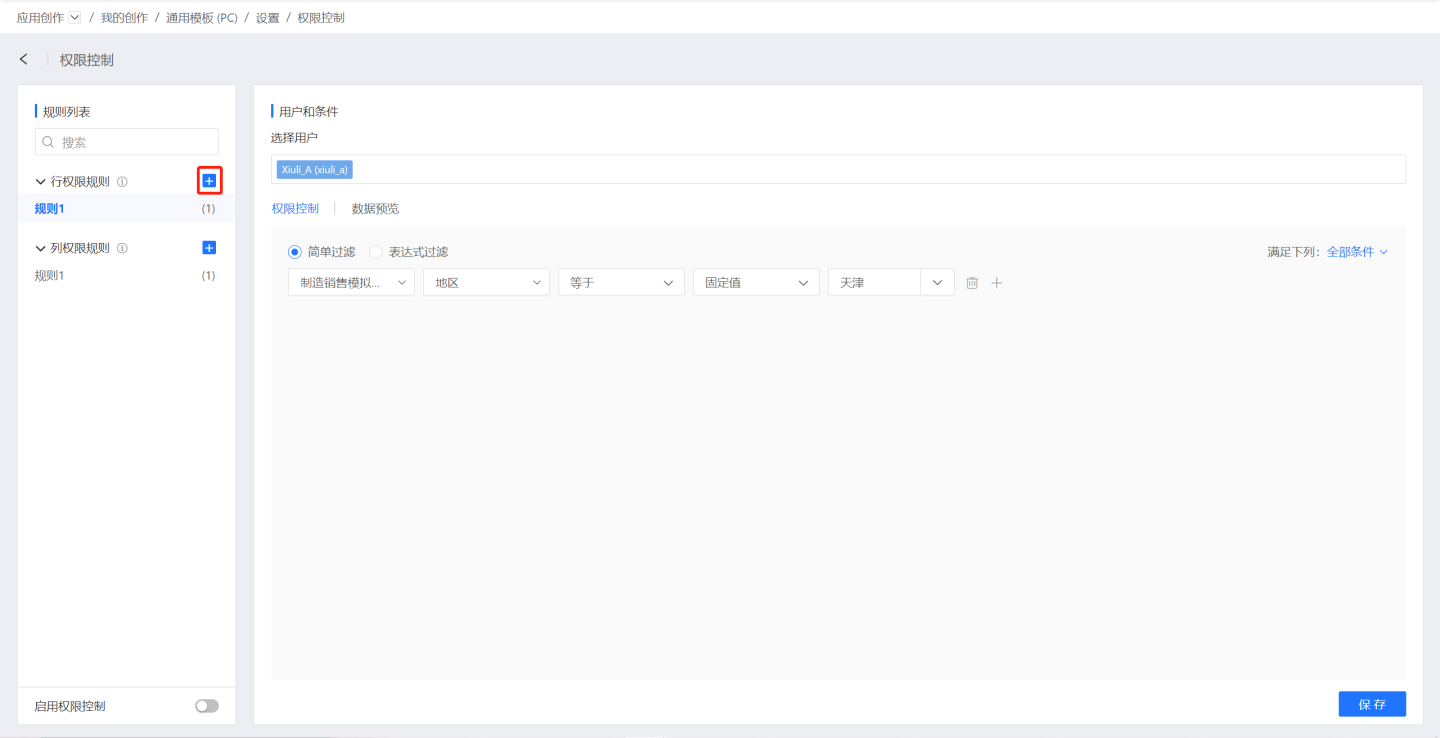
Task: Delete the filter condition with trash icon
Action: [x=972, y=283]
